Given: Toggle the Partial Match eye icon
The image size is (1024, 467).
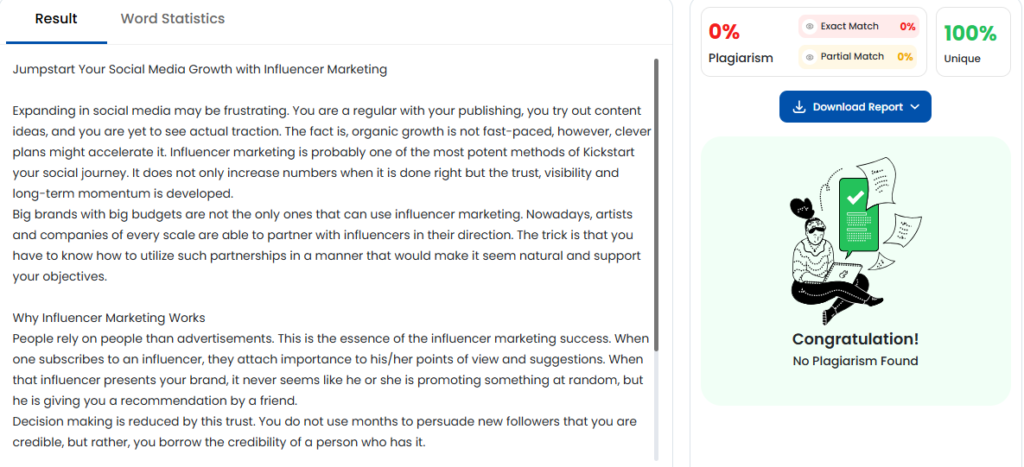Looking at the screenshot, I should click(810, 57).
